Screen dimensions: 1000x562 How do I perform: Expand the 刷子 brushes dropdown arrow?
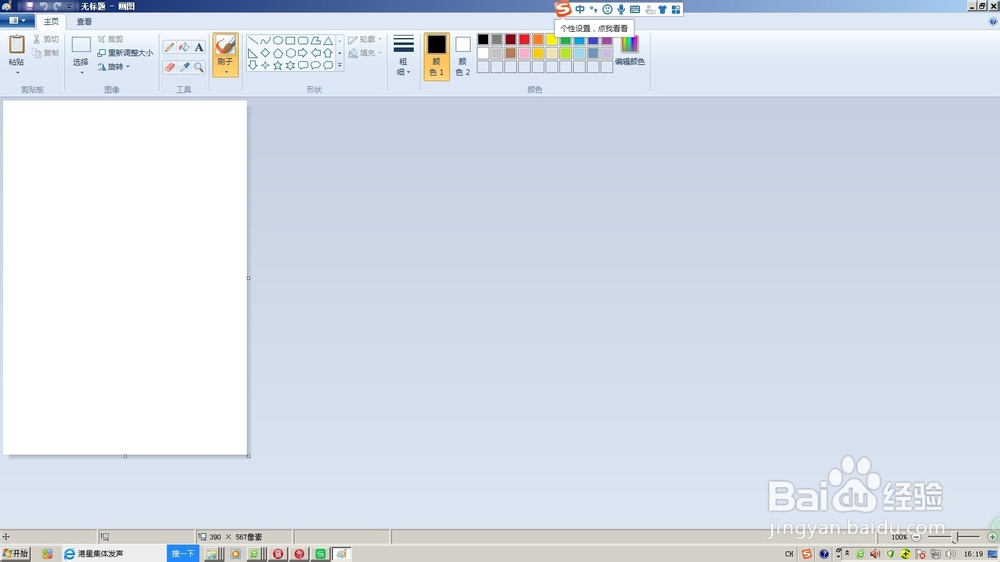pos(226,71)
